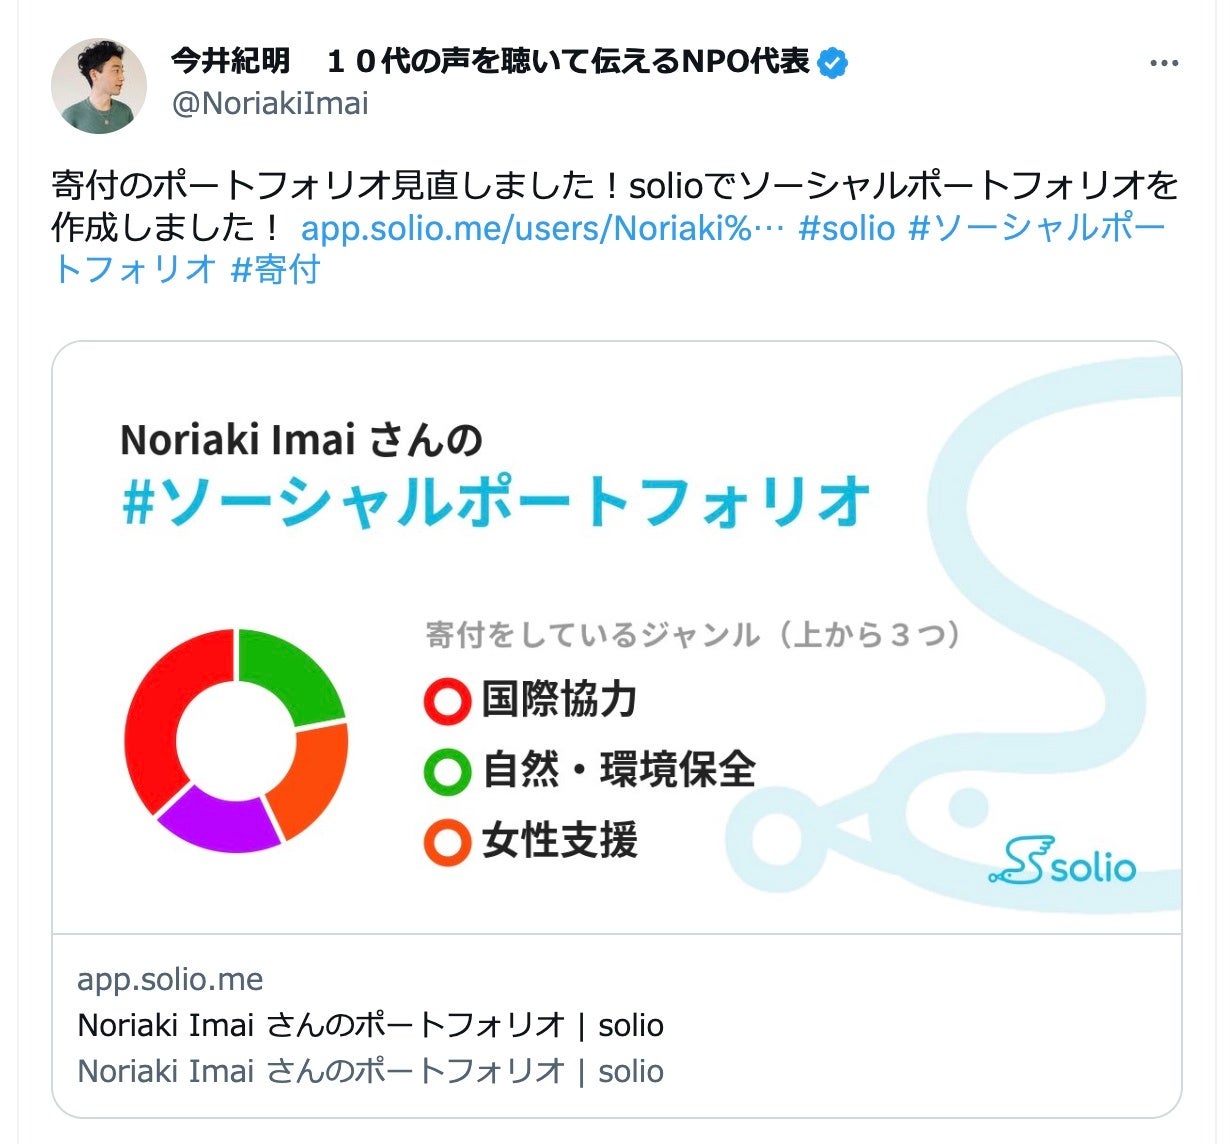Click the red circle beside 国際協力
1230x1144 pixels.
tap(447, 700)
